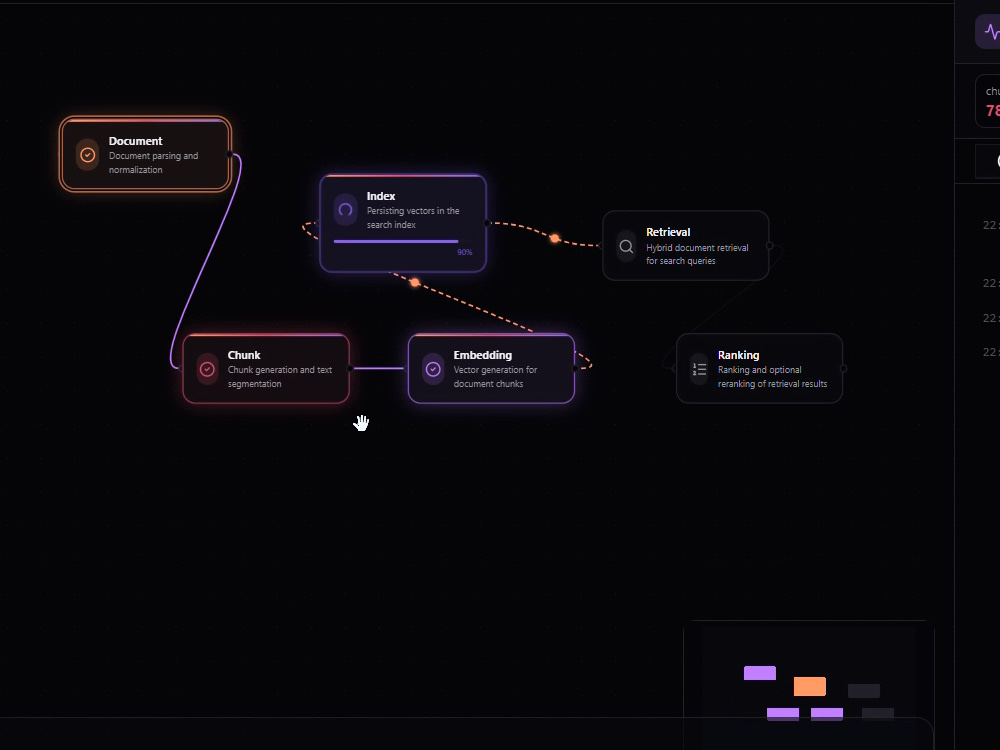The width and height of the screenshot is (1000, 750).
Task: Click 'Hybrid document retrieval for search queries' text
Action: click(697, 254)
